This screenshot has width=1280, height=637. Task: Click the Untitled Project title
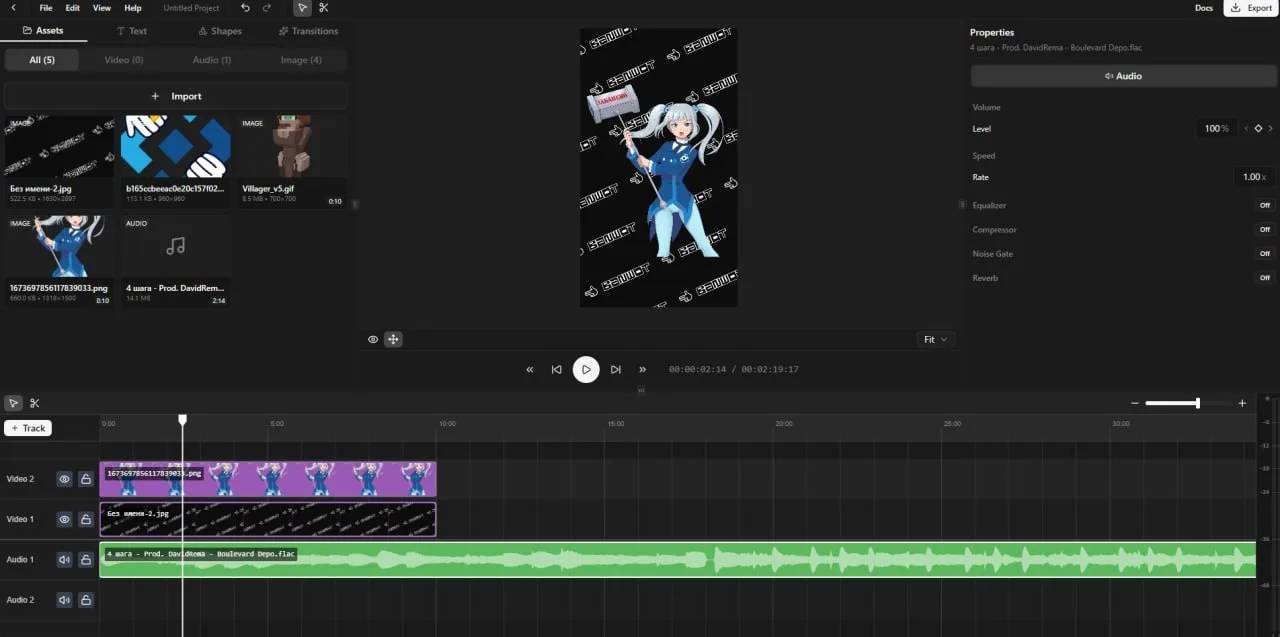(x=191, y=8)
